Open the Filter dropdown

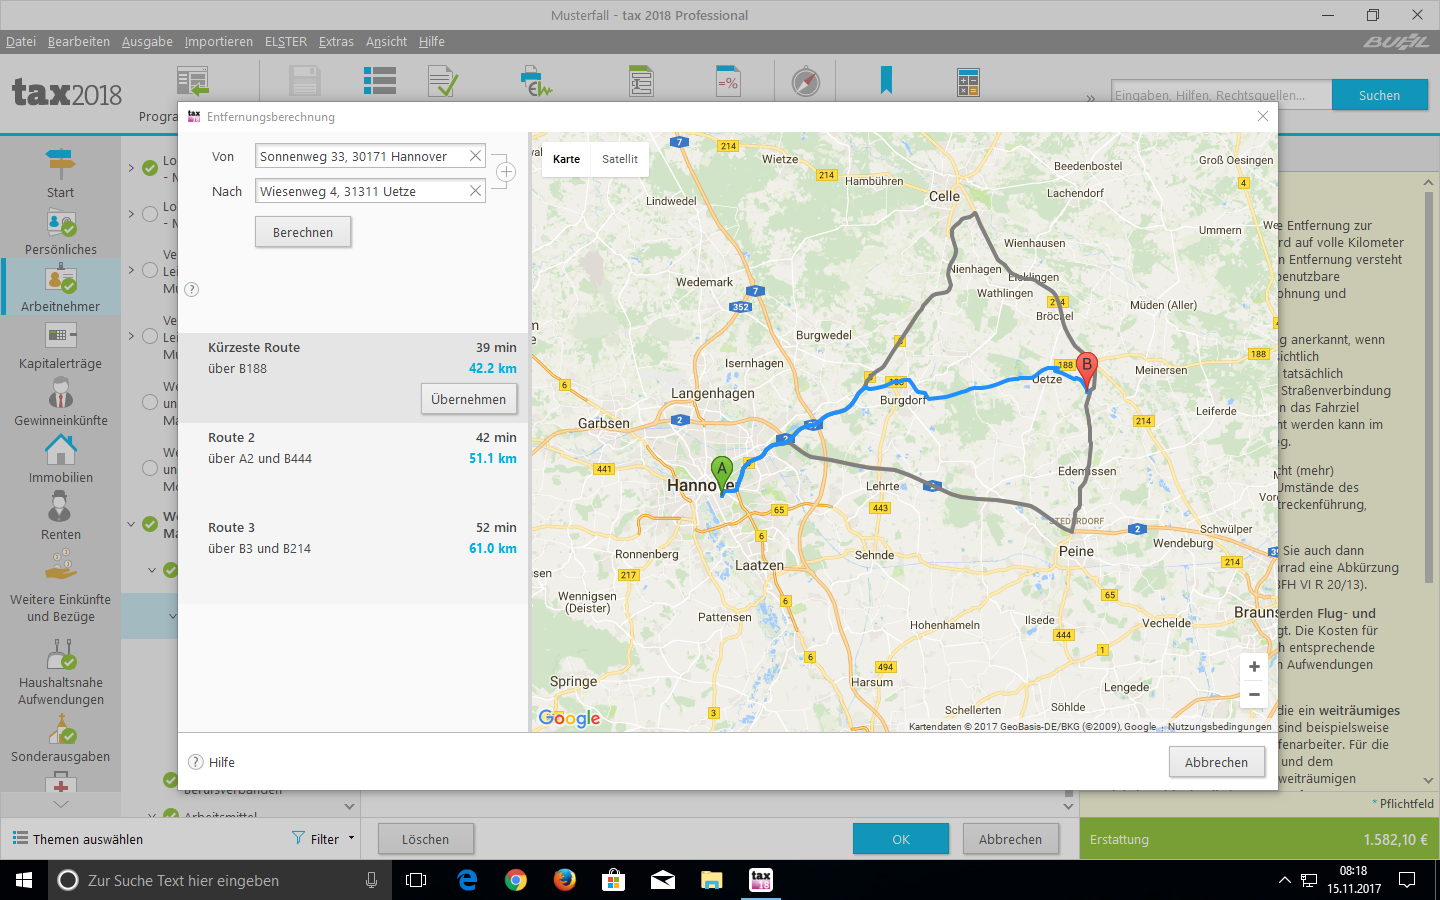324,839
